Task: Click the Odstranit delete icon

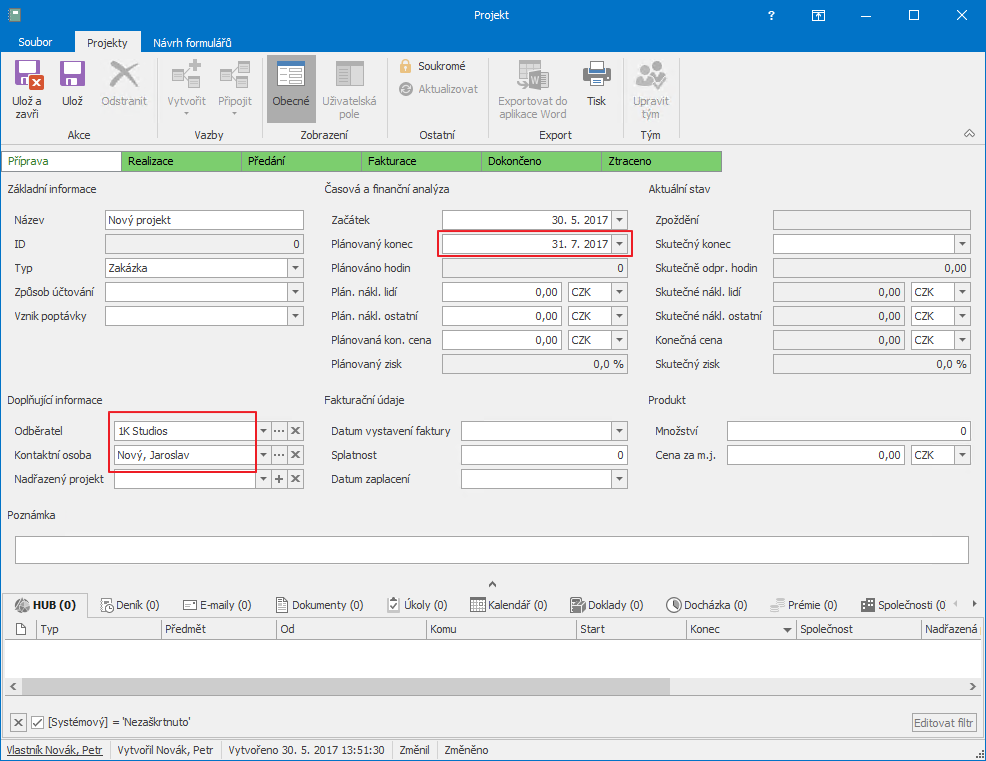Action: tap(124, 75)
